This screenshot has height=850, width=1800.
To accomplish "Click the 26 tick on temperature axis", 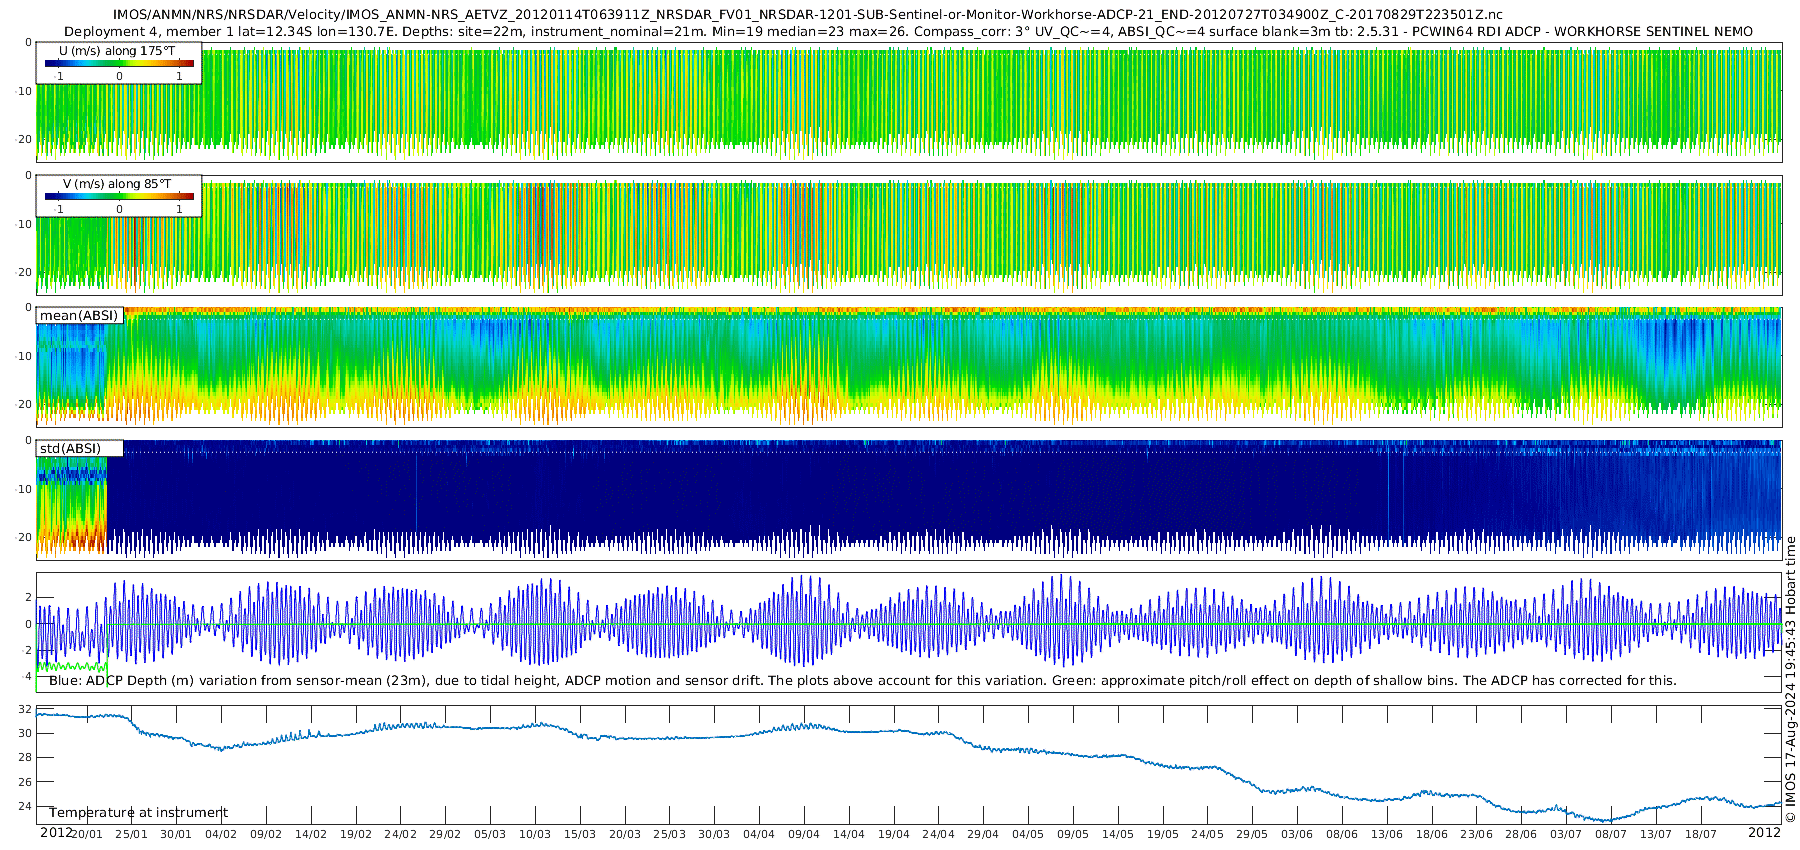I will tap(25, 782).
